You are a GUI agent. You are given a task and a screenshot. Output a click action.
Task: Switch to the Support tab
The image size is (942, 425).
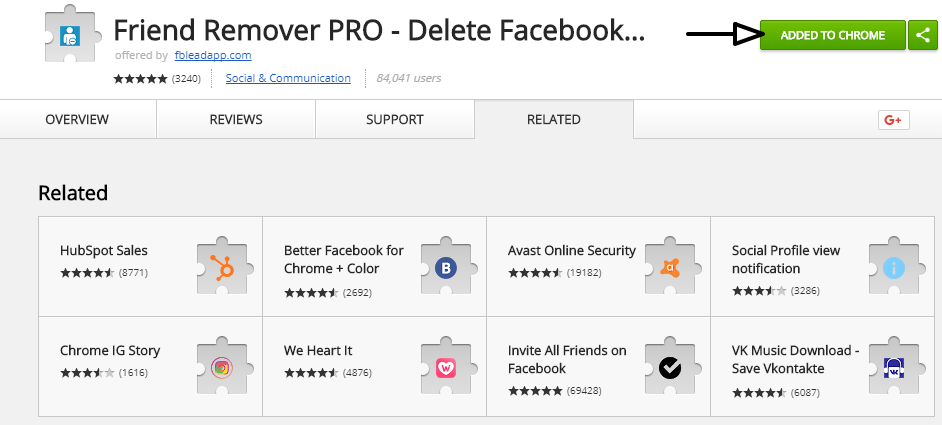coord(395,120)
